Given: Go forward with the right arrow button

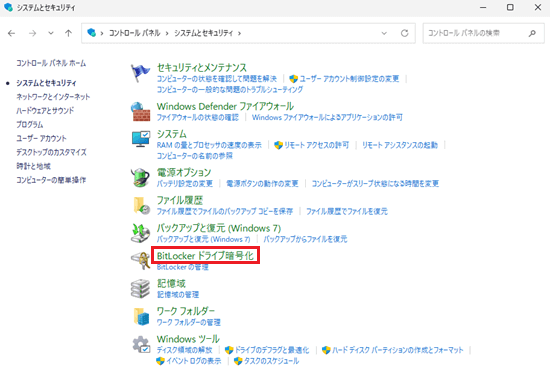Looking at the screenshot, I should pyautogui.click(x=33, y=33).
